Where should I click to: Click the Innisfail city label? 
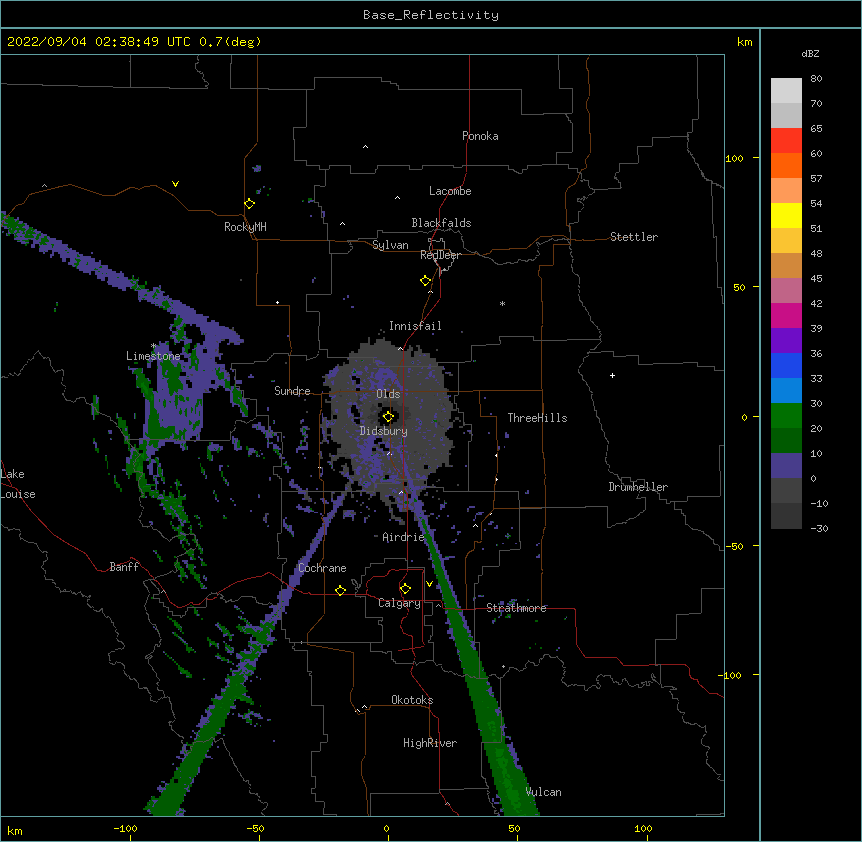point(415,326)
